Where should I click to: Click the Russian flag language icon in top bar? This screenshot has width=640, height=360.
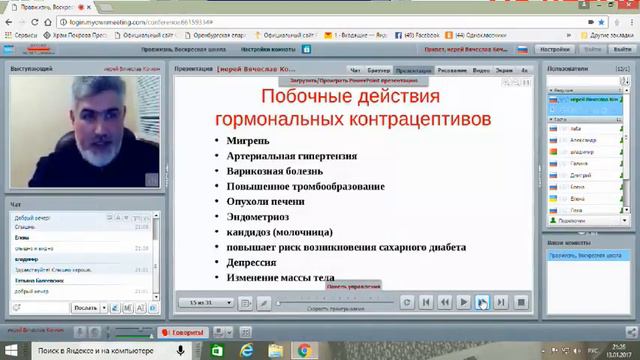(x=522, y=49)
